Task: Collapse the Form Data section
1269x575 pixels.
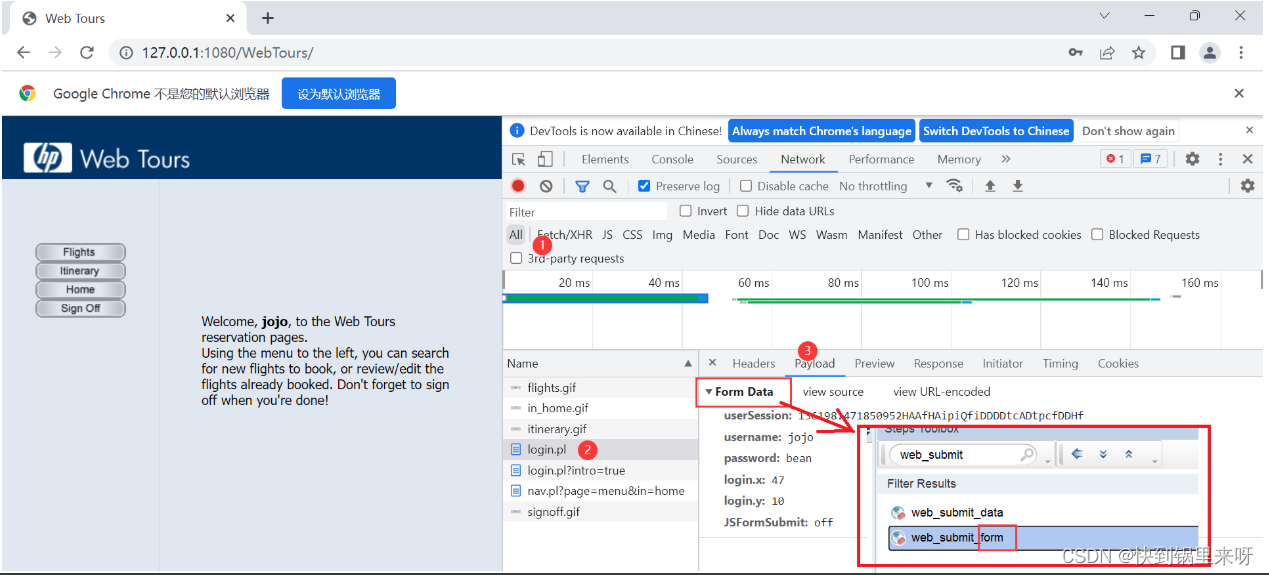Action: [709, 392]
